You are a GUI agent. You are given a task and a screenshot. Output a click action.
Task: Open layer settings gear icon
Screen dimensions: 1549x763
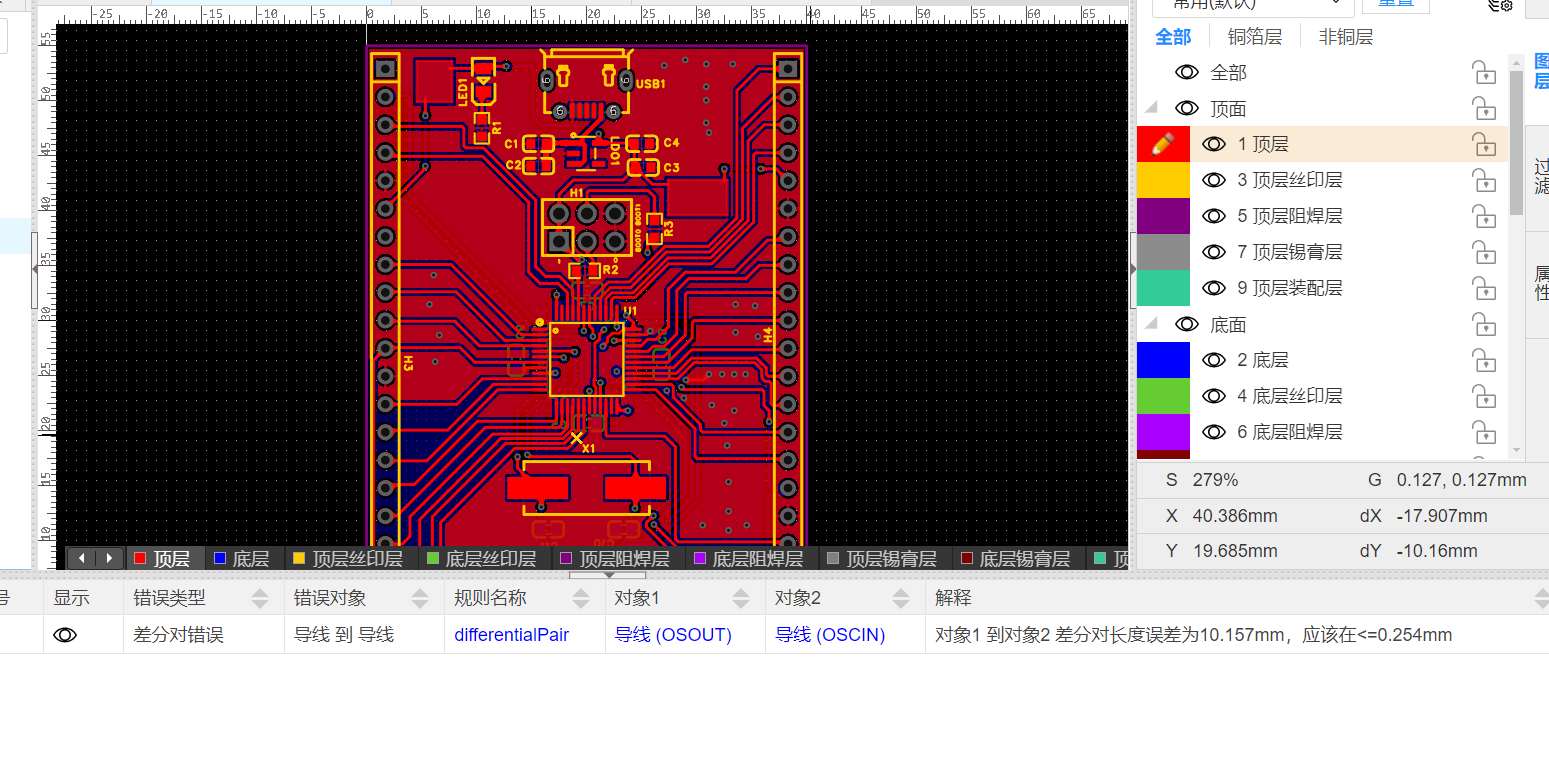tap(1502, 5)
